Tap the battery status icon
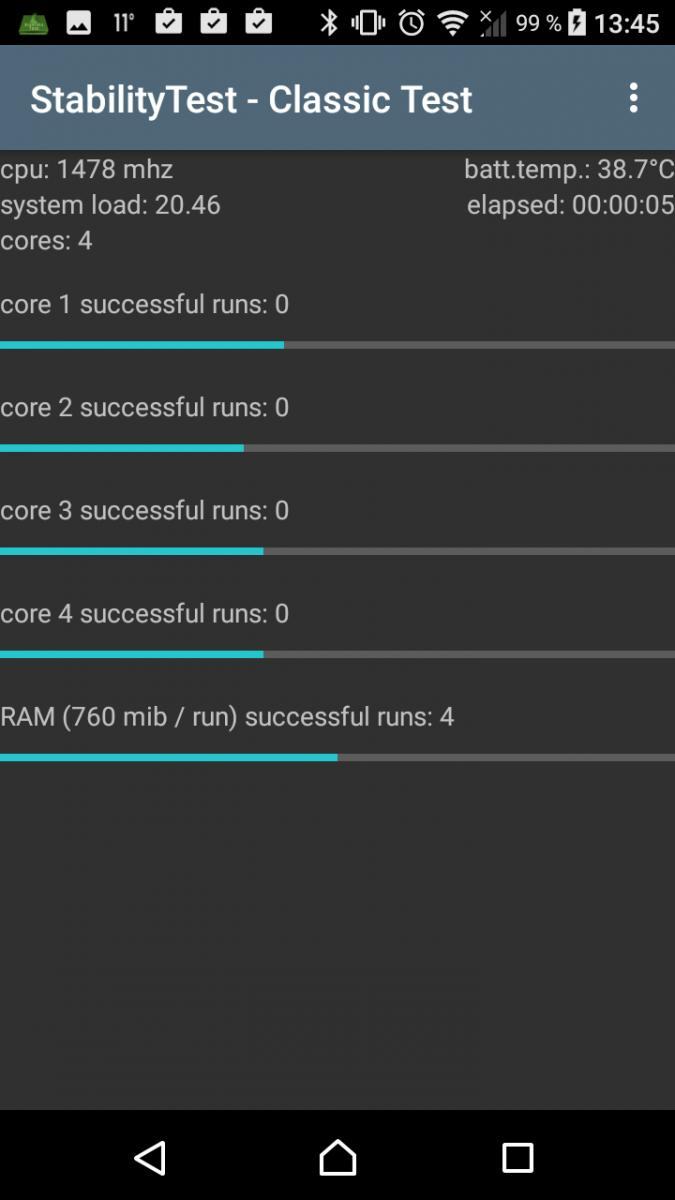Screen dimensions: 675x1200 (x=577, y=23)
